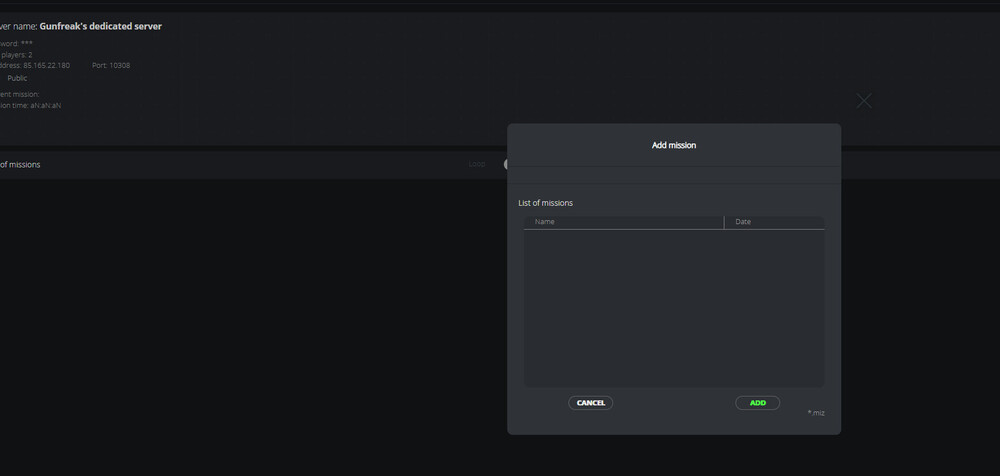Toggle the Loop switch

point(506,164)
